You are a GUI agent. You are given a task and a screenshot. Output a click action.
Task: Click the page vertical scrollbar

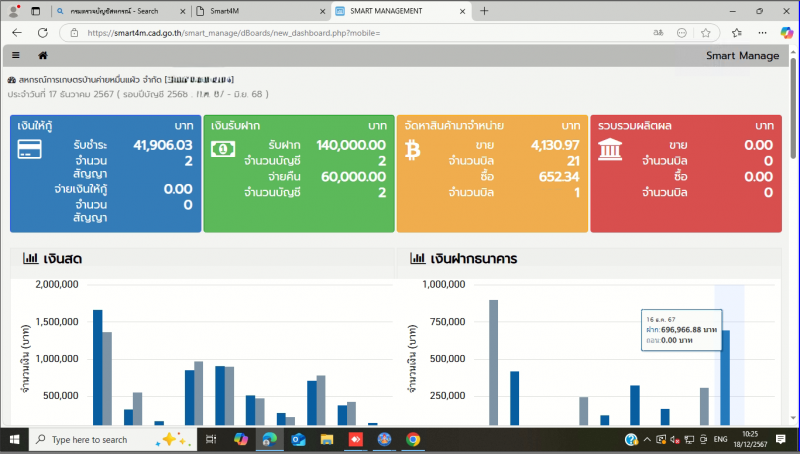(793, 107)
